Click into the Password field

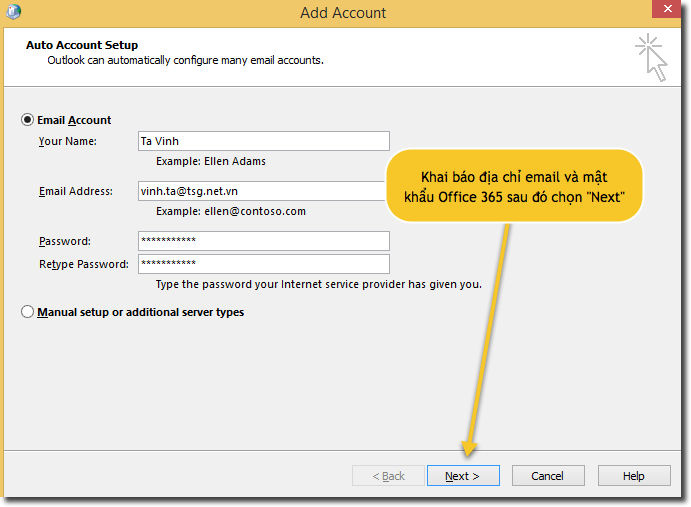pos(264,241)
